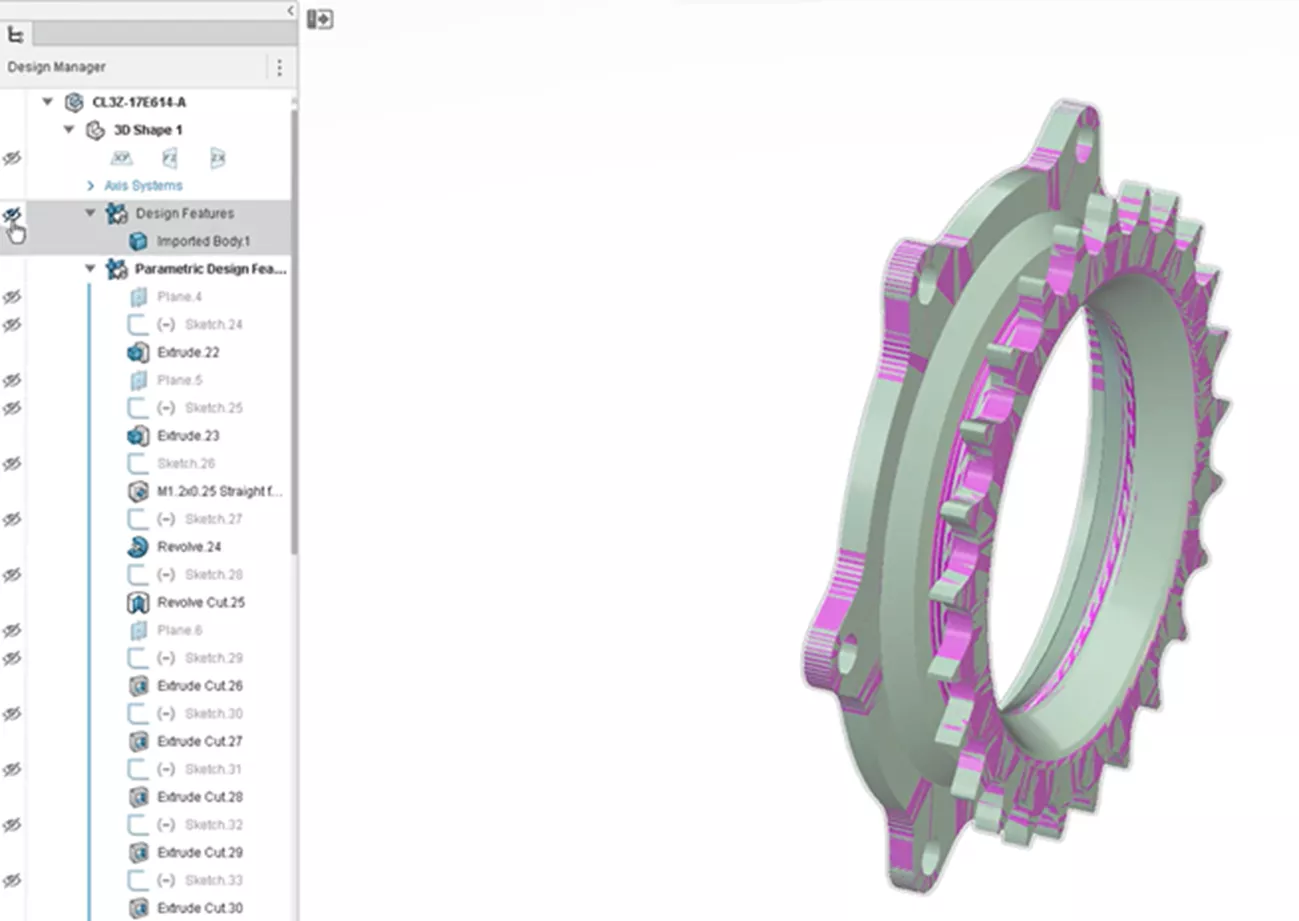Toggle the eye icon next to Sketch.24

click(x=13, y=324)
